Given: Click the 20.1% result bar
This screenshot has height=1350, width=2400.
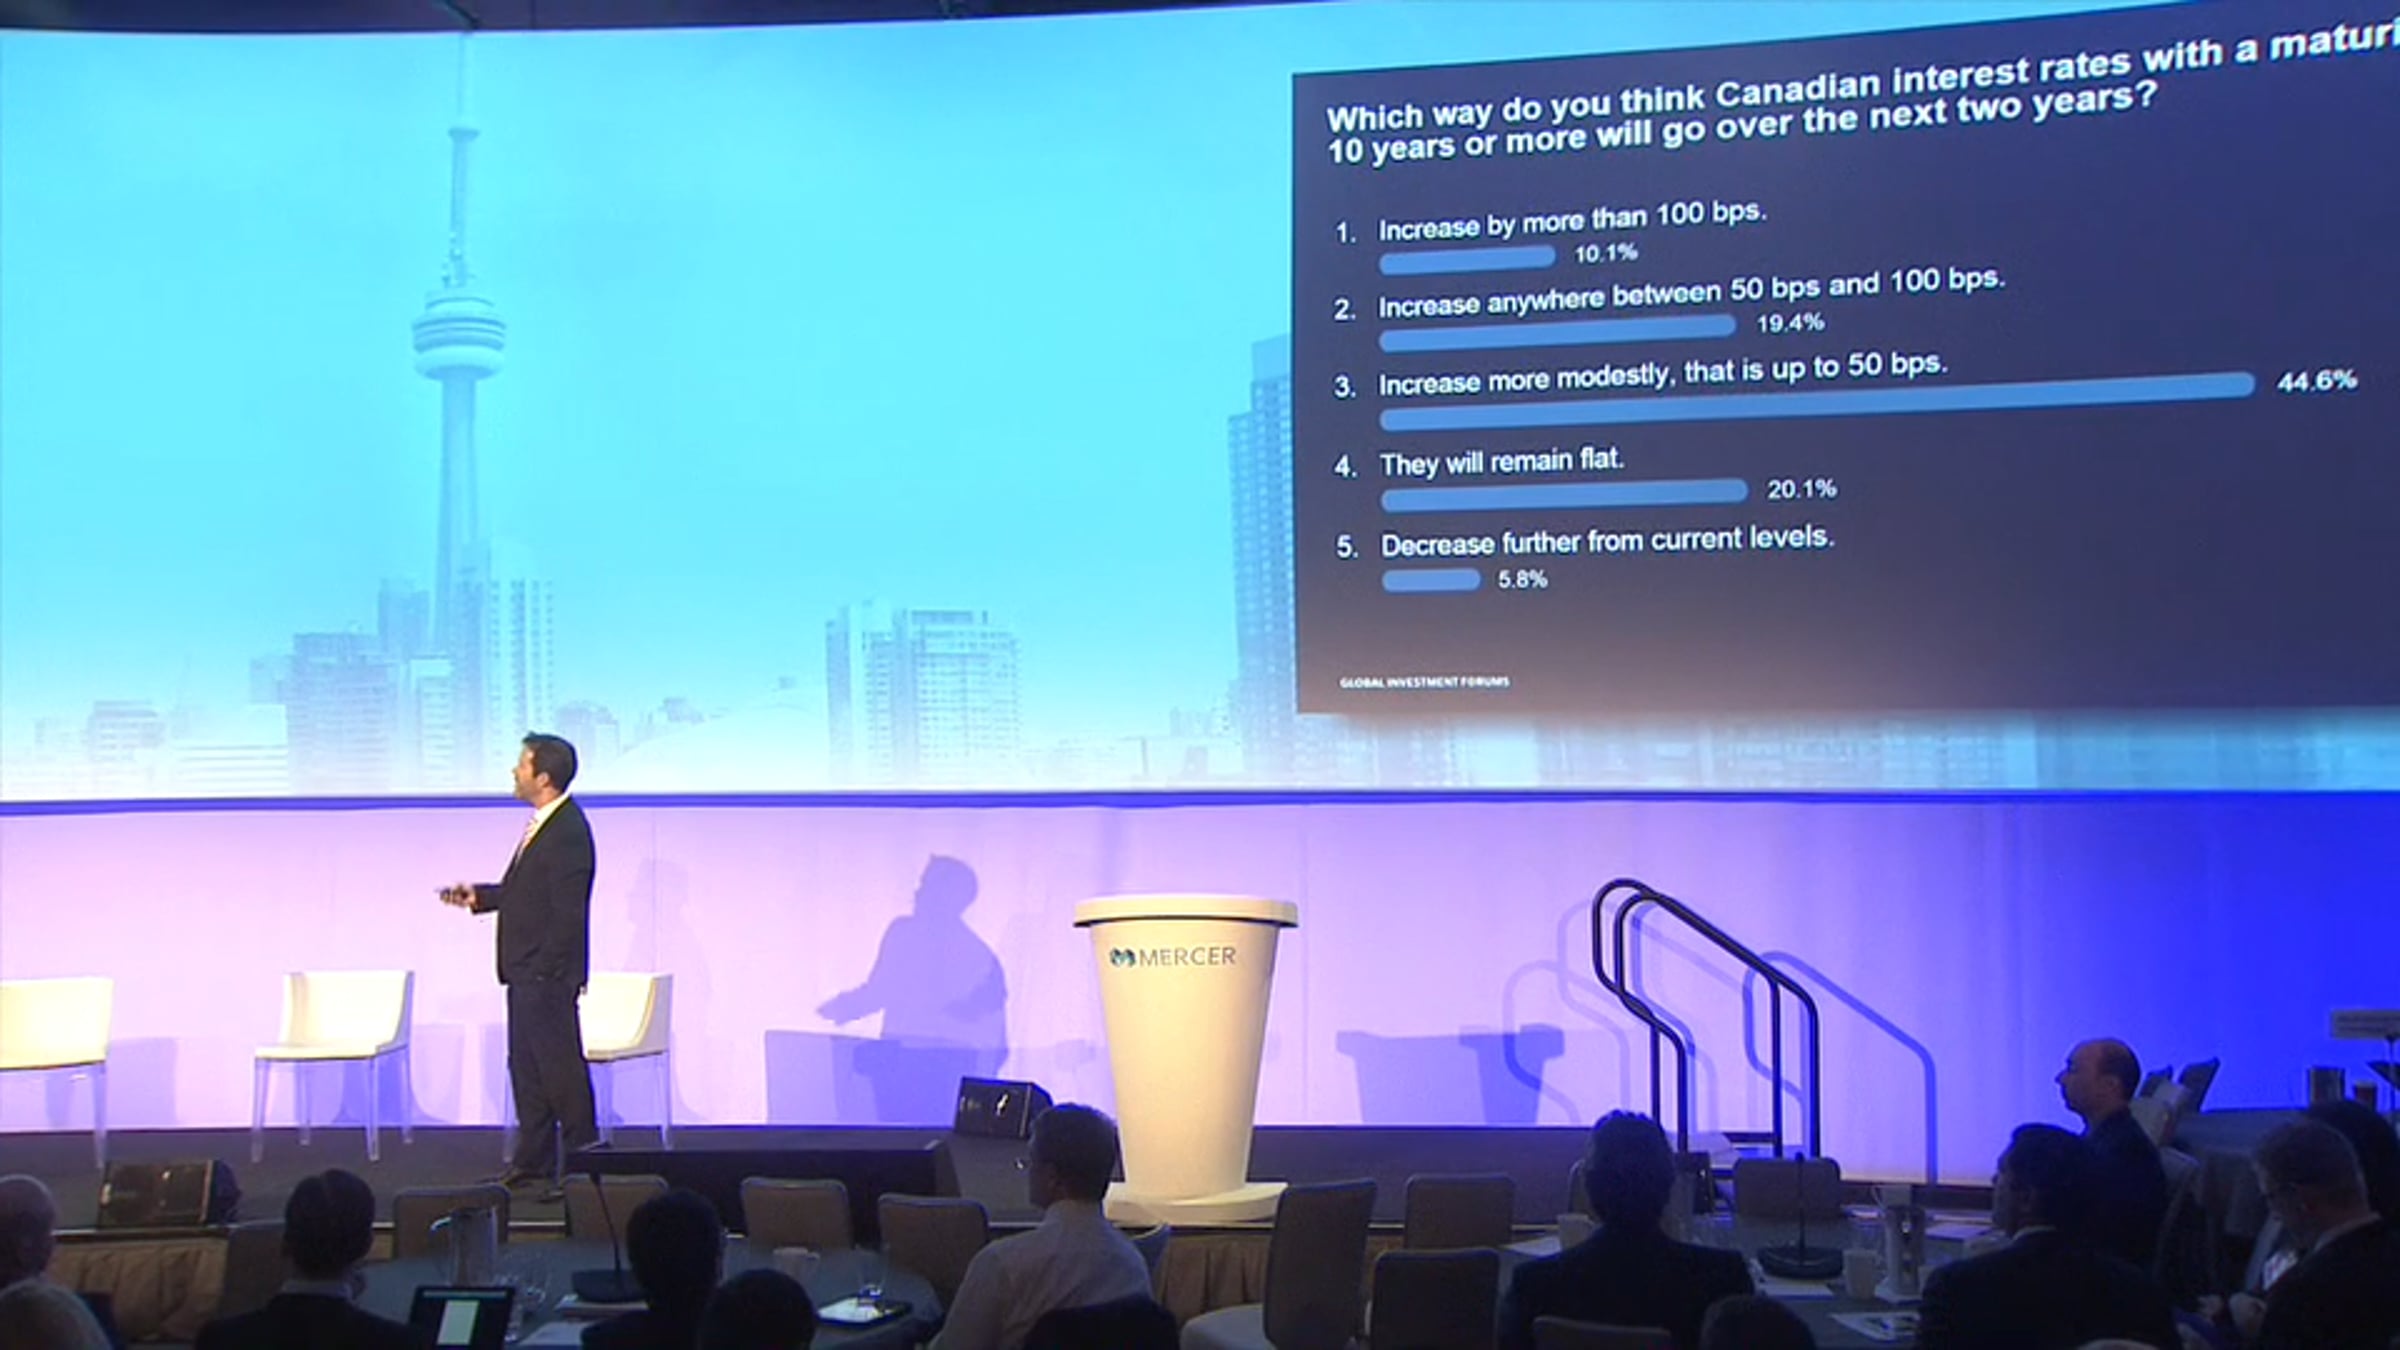Looking at the screenshot, I should [x=1563, y=493].
